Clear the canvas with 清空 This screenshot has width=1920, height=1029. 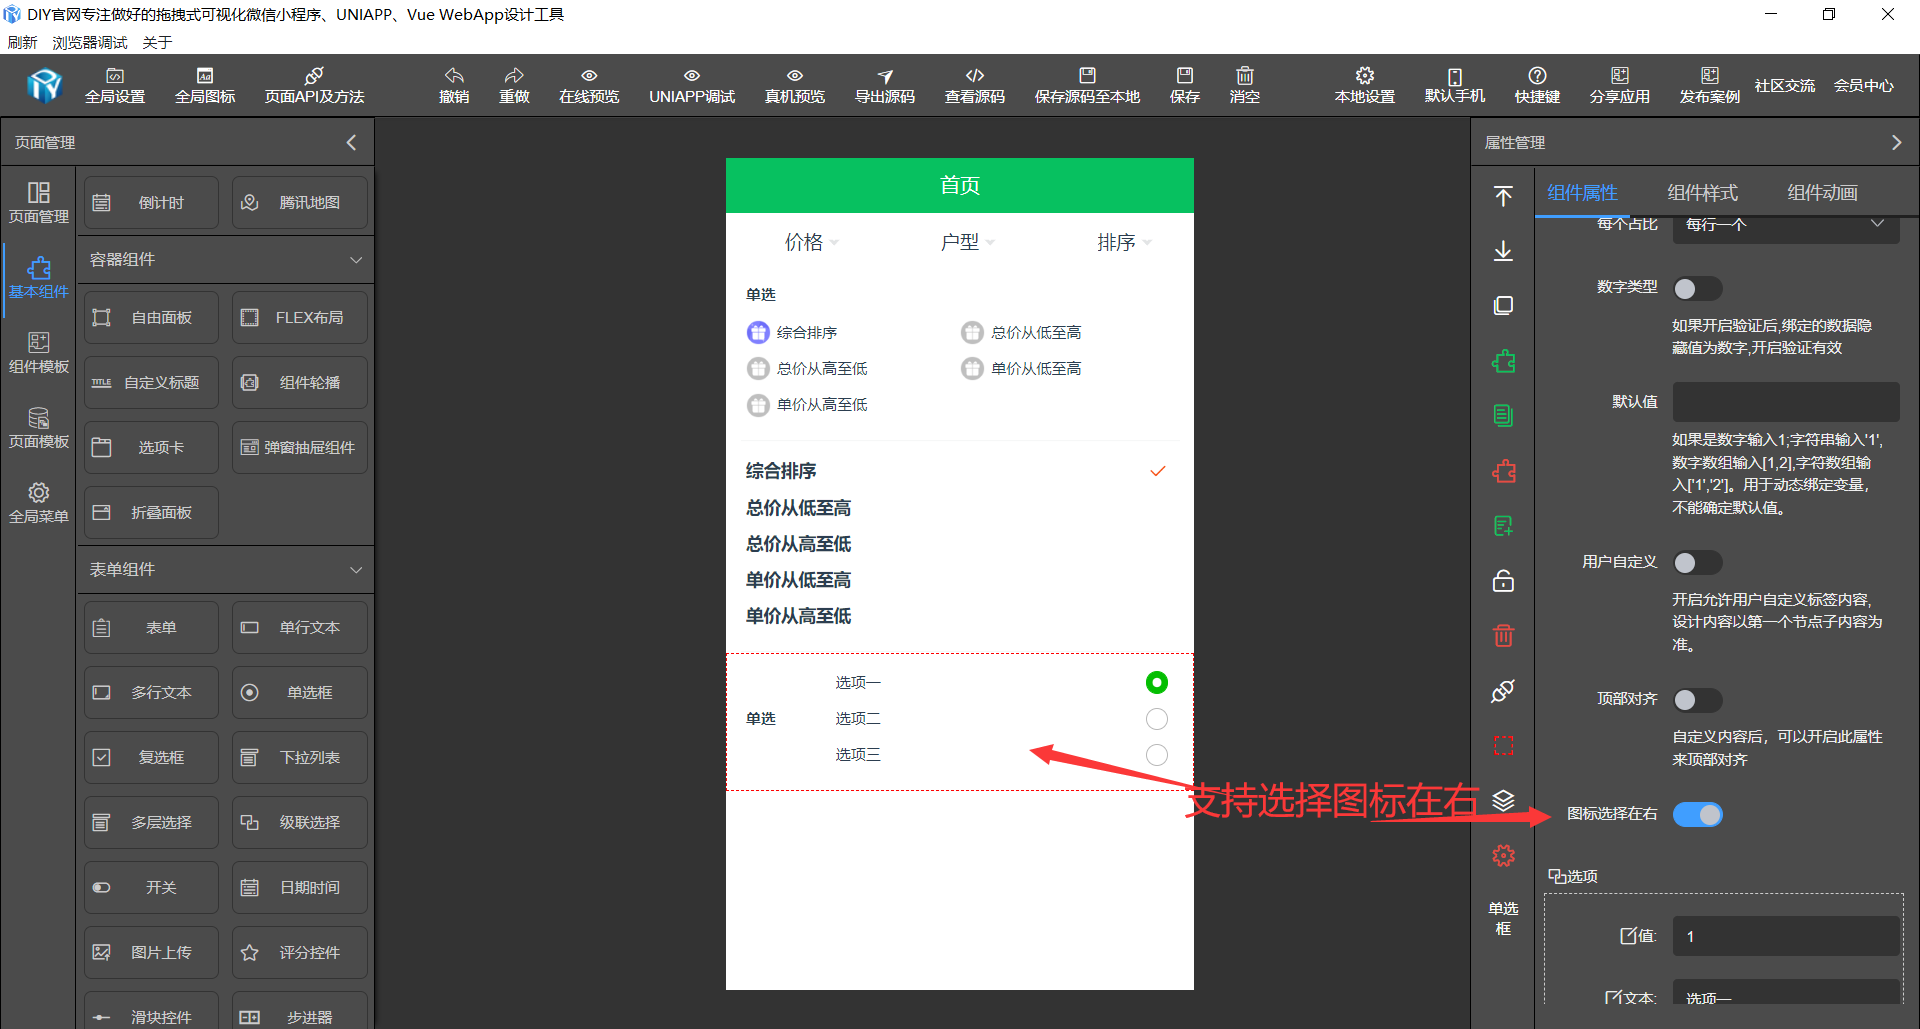coord(1245,86)
